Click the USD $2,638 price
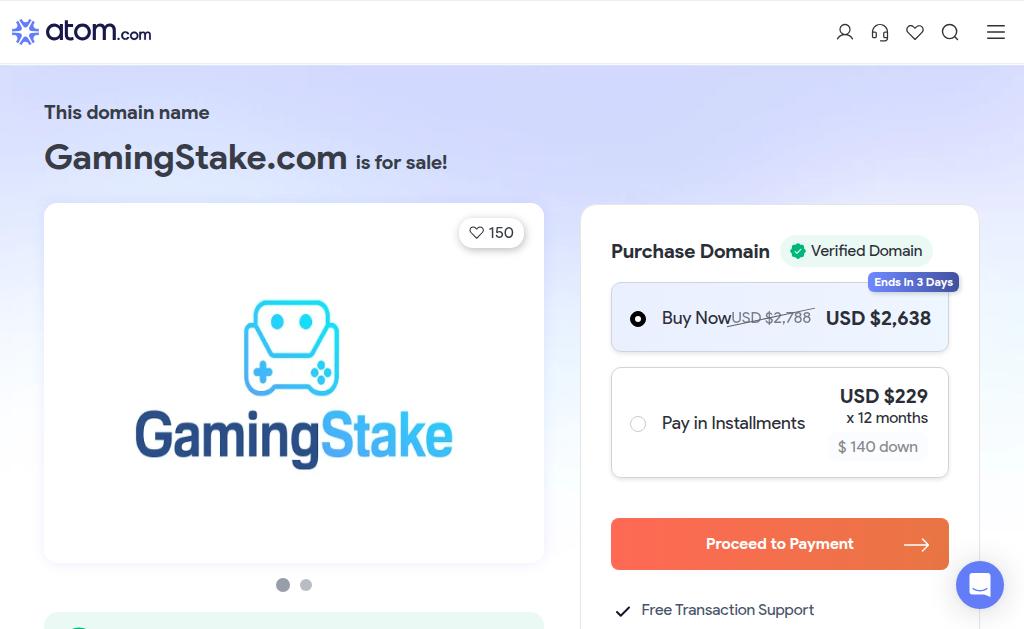This screenshot has height=629, width=1024. [878, 318]
